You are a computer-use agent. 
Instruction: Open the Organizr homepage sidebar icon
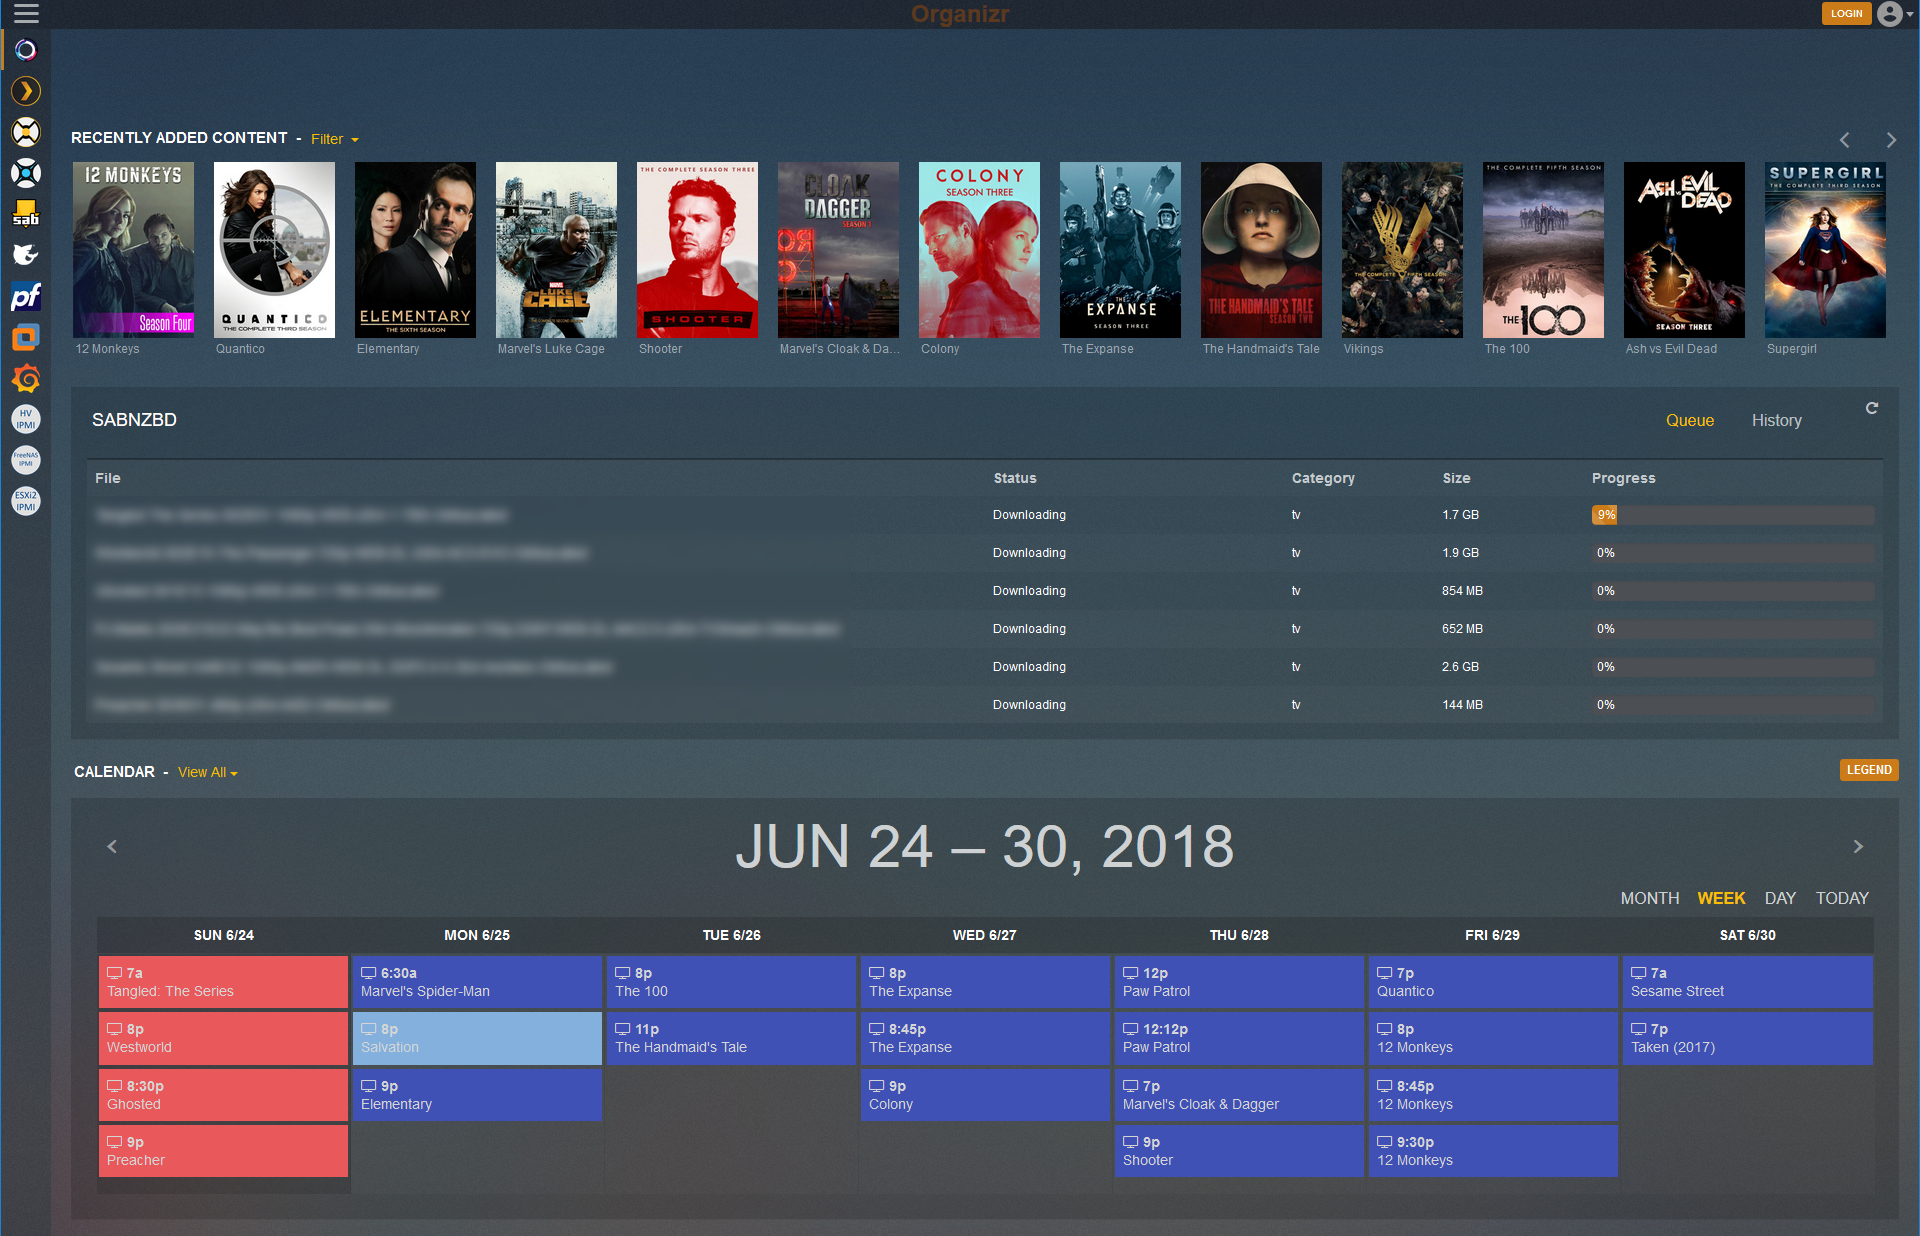[x=26, y=50]
